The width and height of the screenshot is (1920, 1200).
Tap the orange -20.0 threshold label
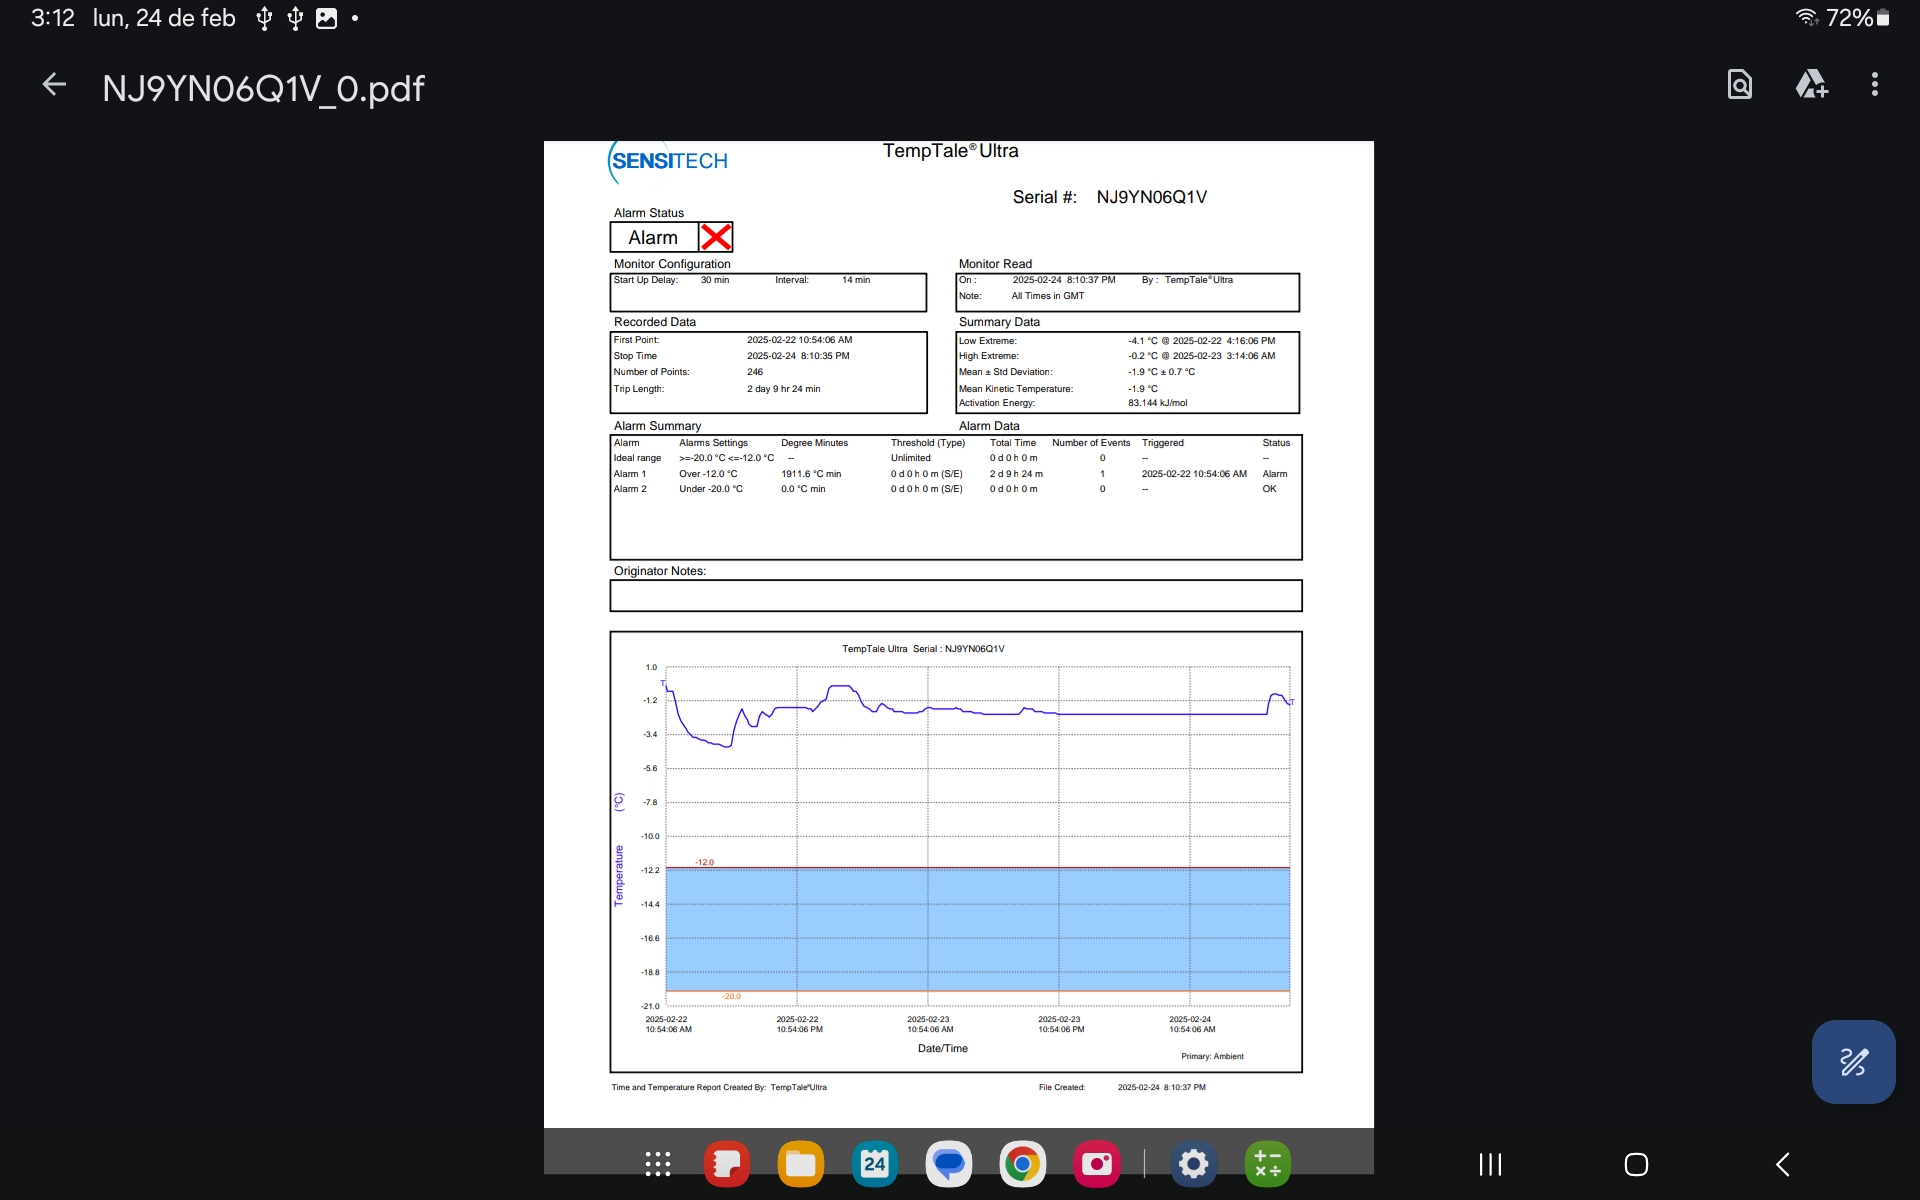click(x=731, y=996)
